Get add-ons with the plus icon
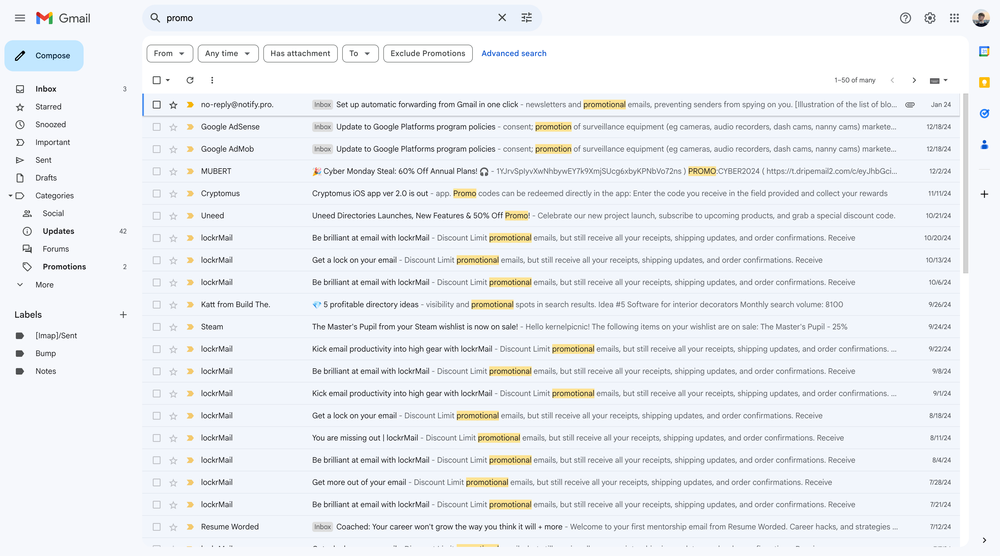Image resolution: width=1000 pixels, height=556 pixels. pos(984,194)
